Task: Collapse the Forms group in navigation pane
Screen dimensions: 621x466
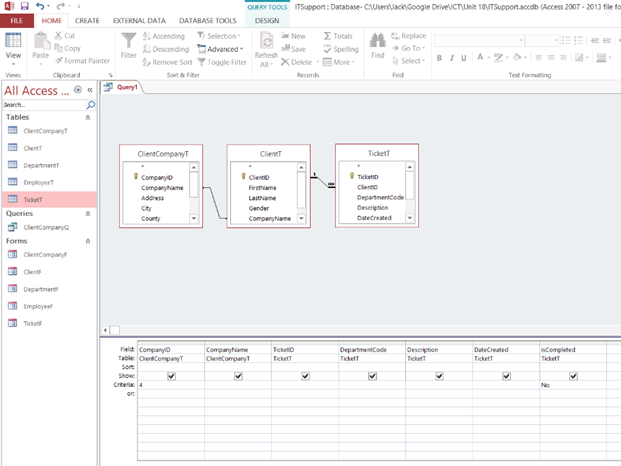Action: tap(88, 241)
